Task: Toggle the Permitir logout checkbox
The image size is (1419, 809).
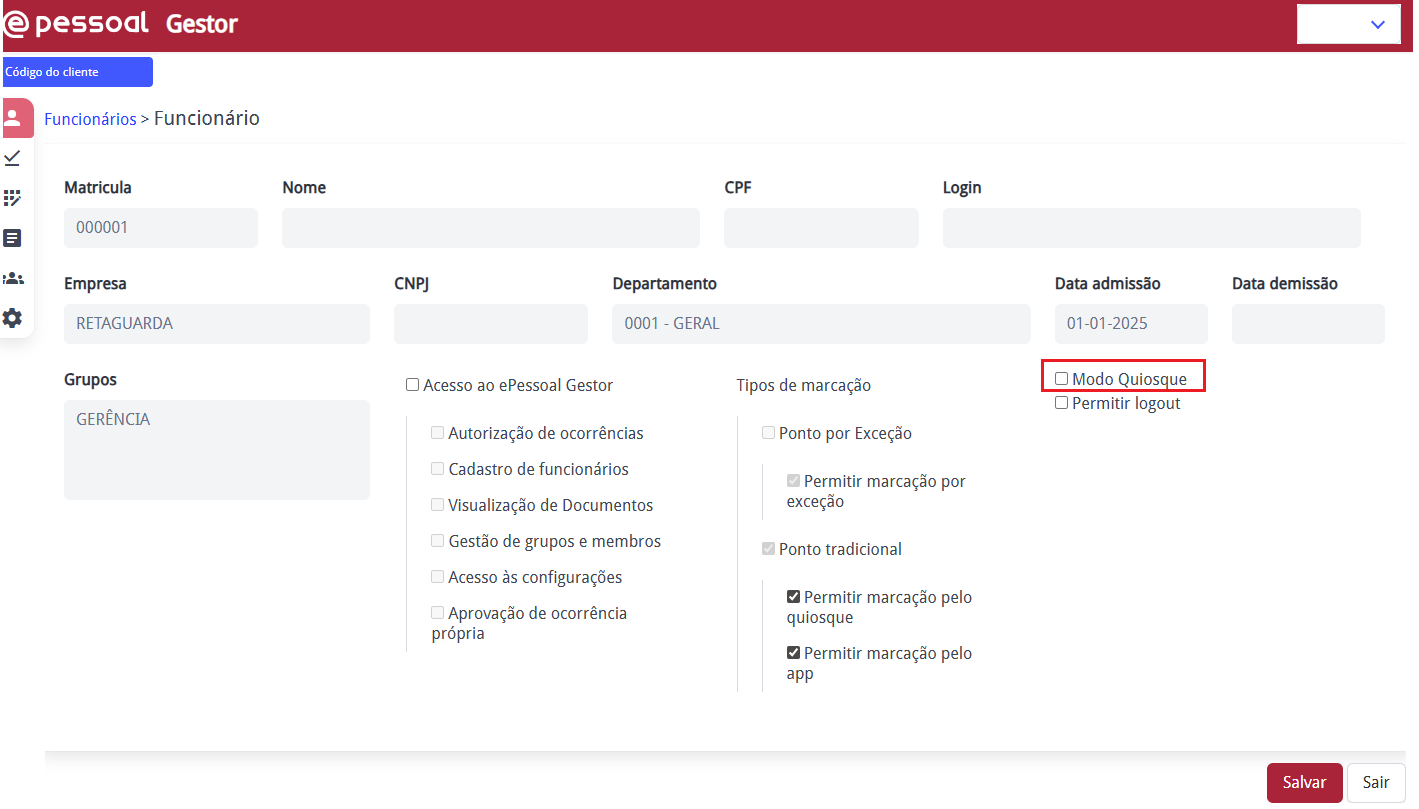Action: tap(1062, 403)
